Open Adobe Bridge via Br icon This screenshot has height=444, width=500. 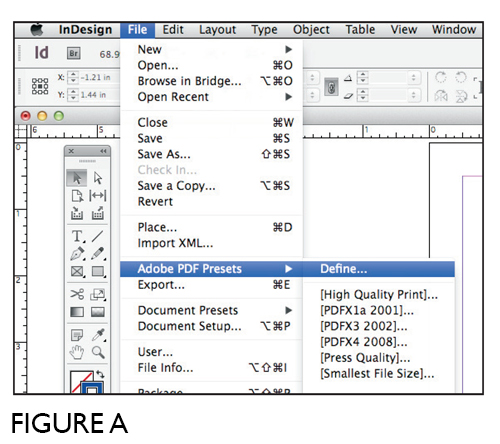(74, 53)
